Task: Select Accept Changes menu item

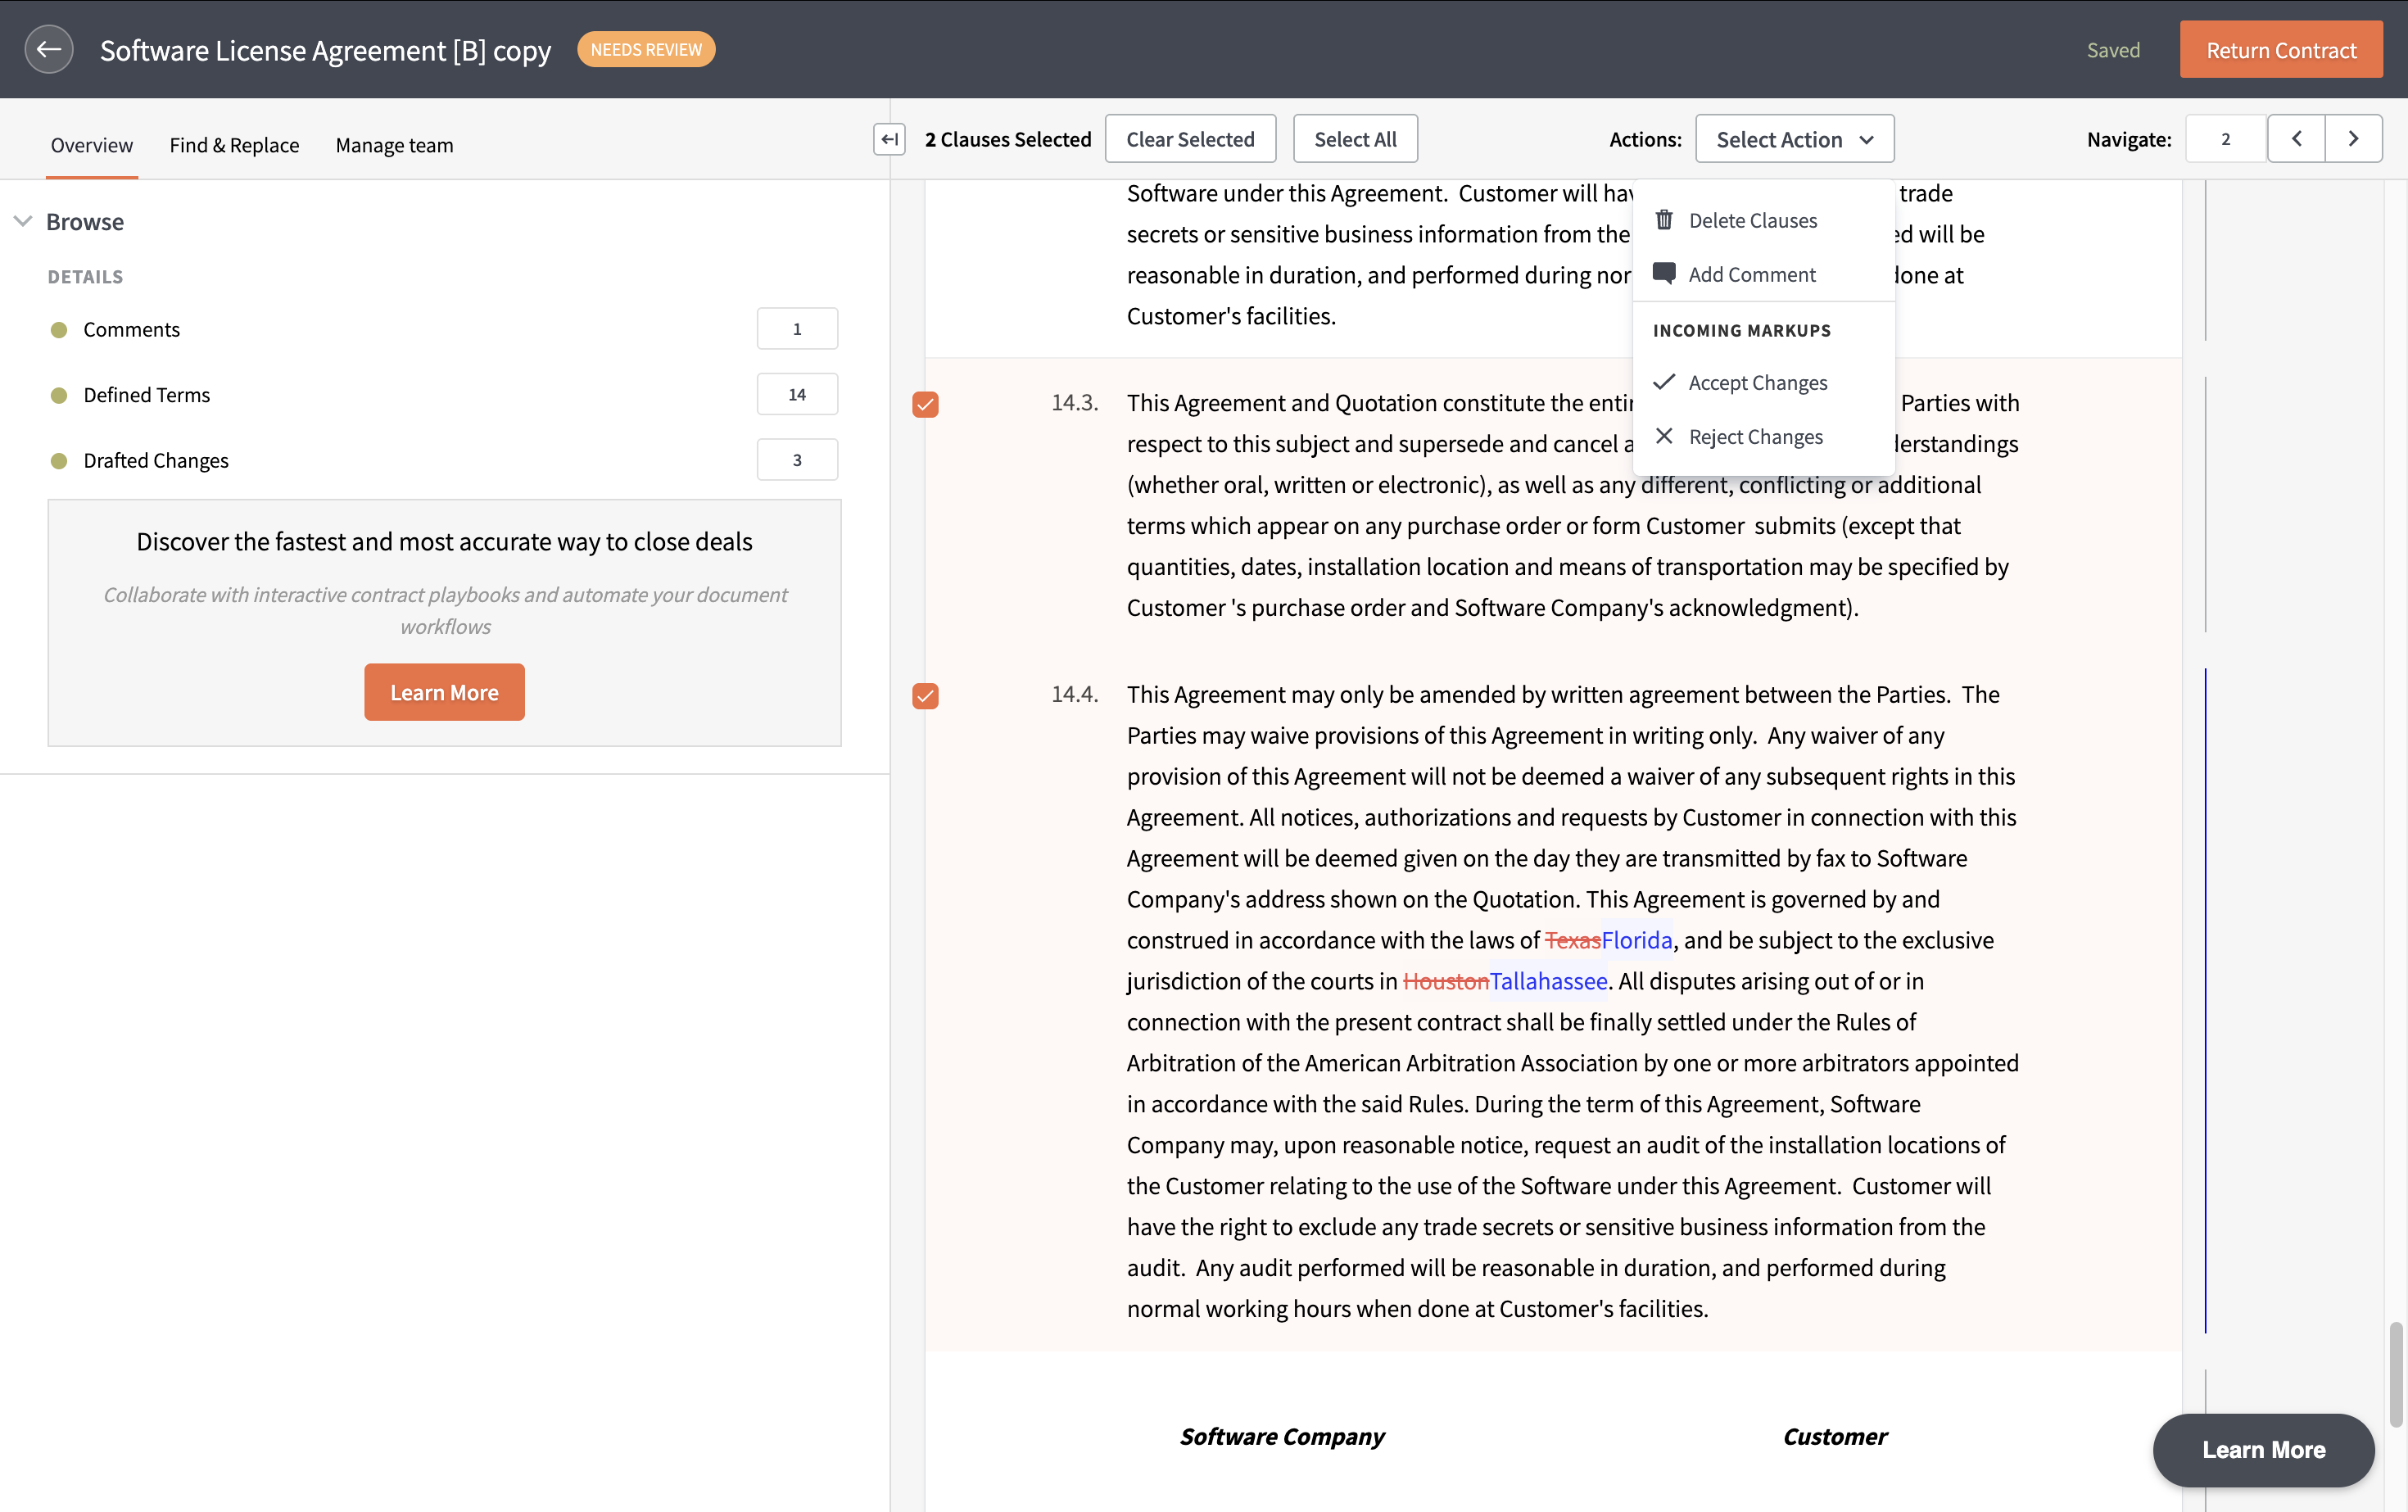Action: tap(1763, 382)
